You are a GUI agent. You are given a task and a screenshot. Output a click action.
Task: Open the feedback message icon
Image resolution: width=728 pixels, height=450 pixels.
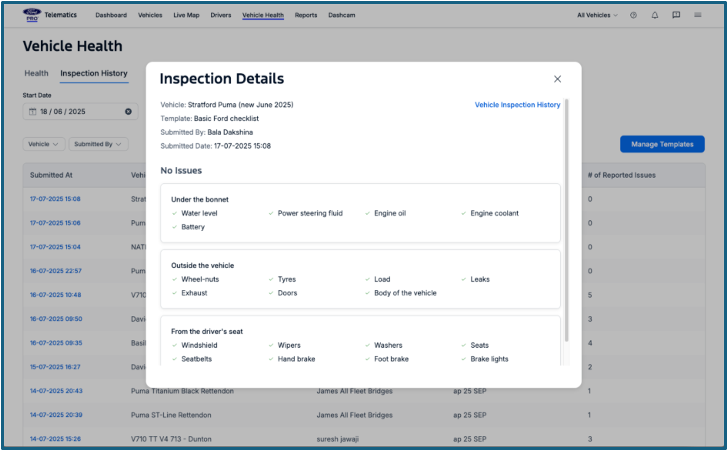coord(676,15)
